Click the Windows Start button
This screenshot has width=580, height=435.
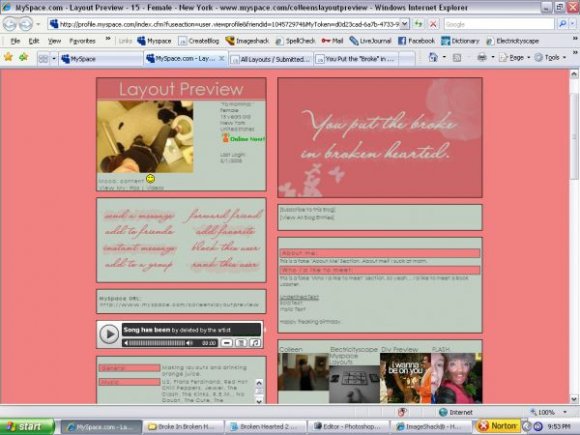[27, 426]
